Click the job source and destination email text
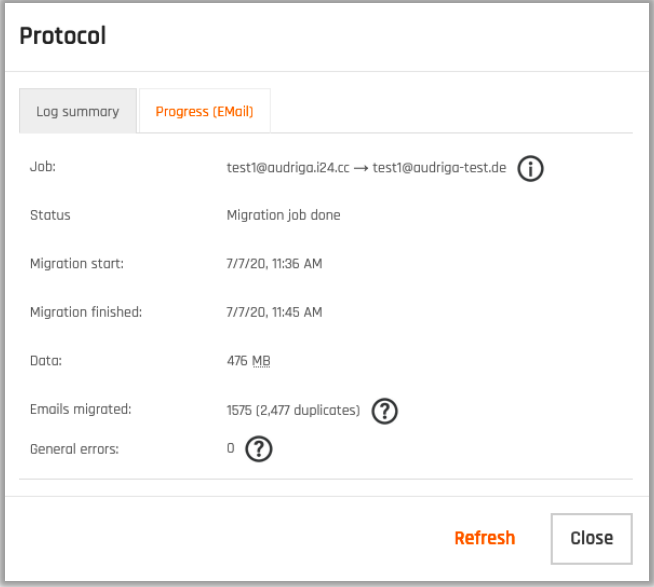 (x=367, y=168)
